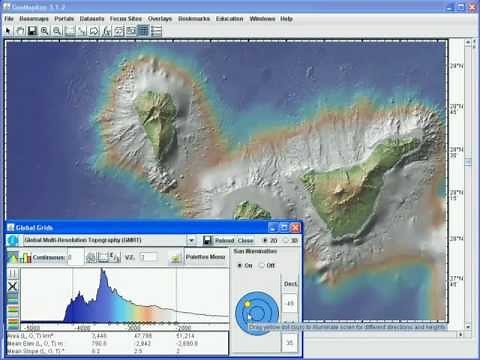Click the Close button in Global Grids toolbar
Viewport: 480px width, 360px height.
(246, 240)
